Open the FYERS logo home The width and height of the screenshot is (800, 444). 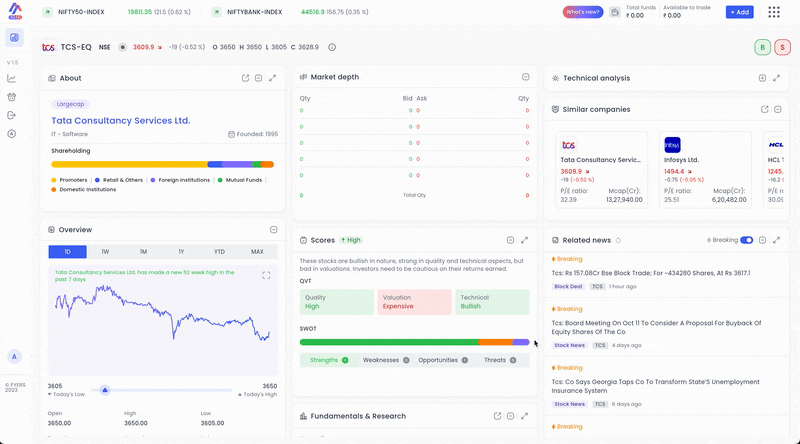15,11
